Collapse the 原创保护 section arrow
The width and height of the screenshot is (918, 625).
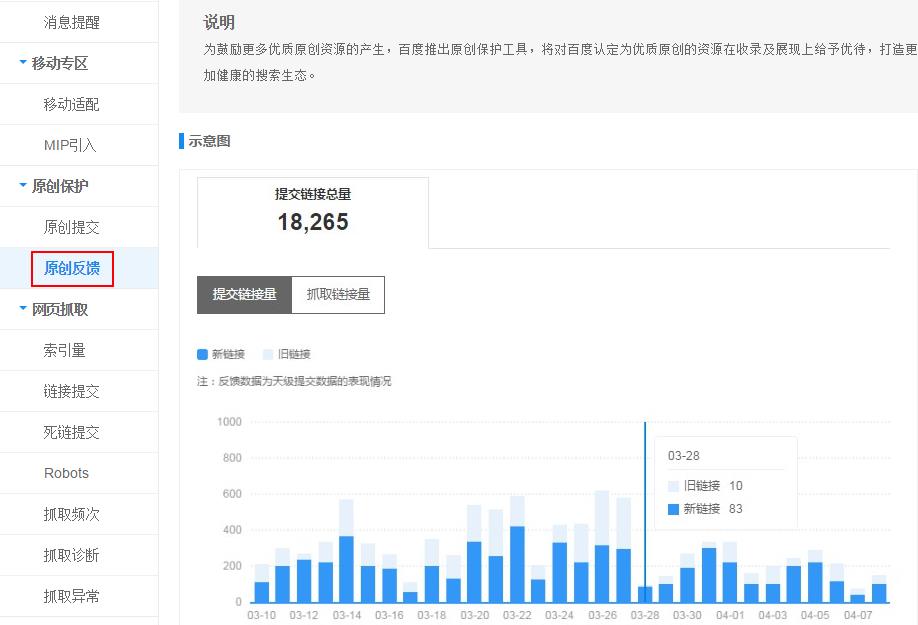tap(23, 184)
